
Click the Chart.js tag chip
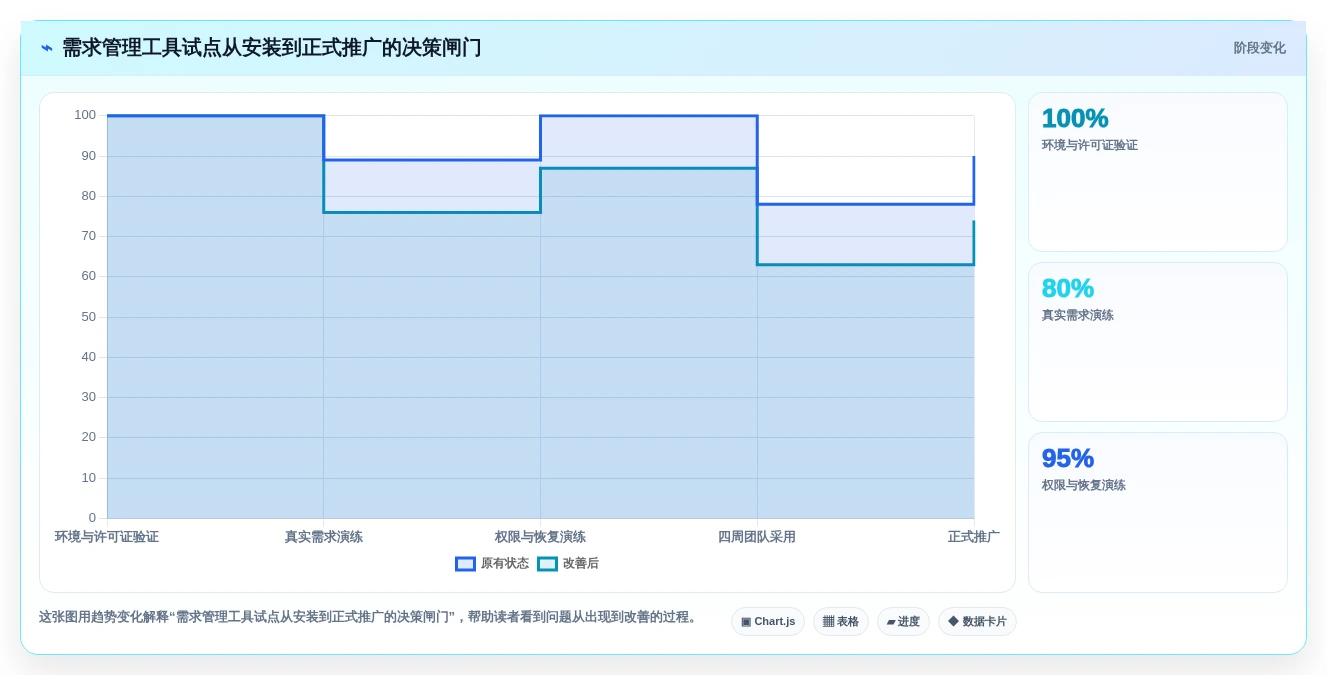pos(768,622)
